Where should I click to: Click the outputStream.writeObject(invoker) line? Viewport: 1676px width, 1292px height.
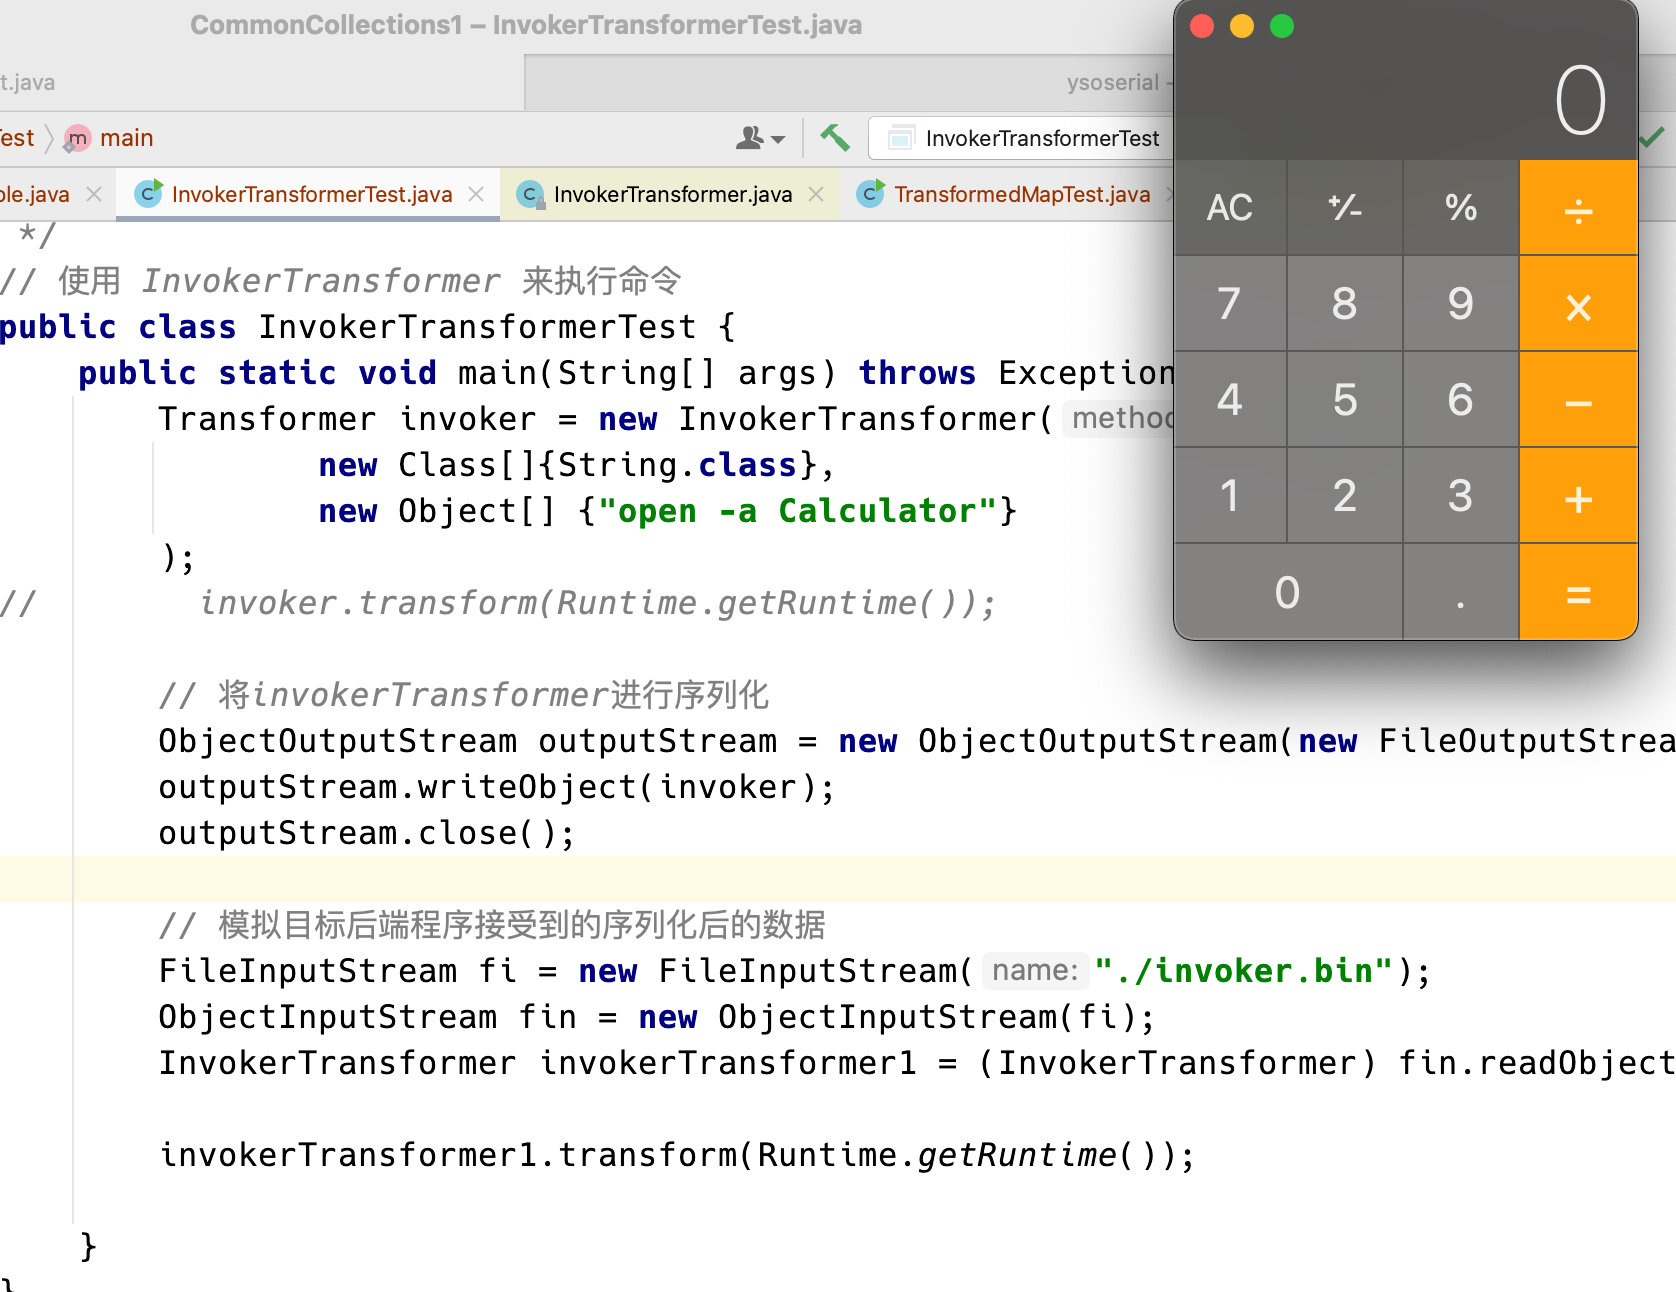click(x=497, y=787)
